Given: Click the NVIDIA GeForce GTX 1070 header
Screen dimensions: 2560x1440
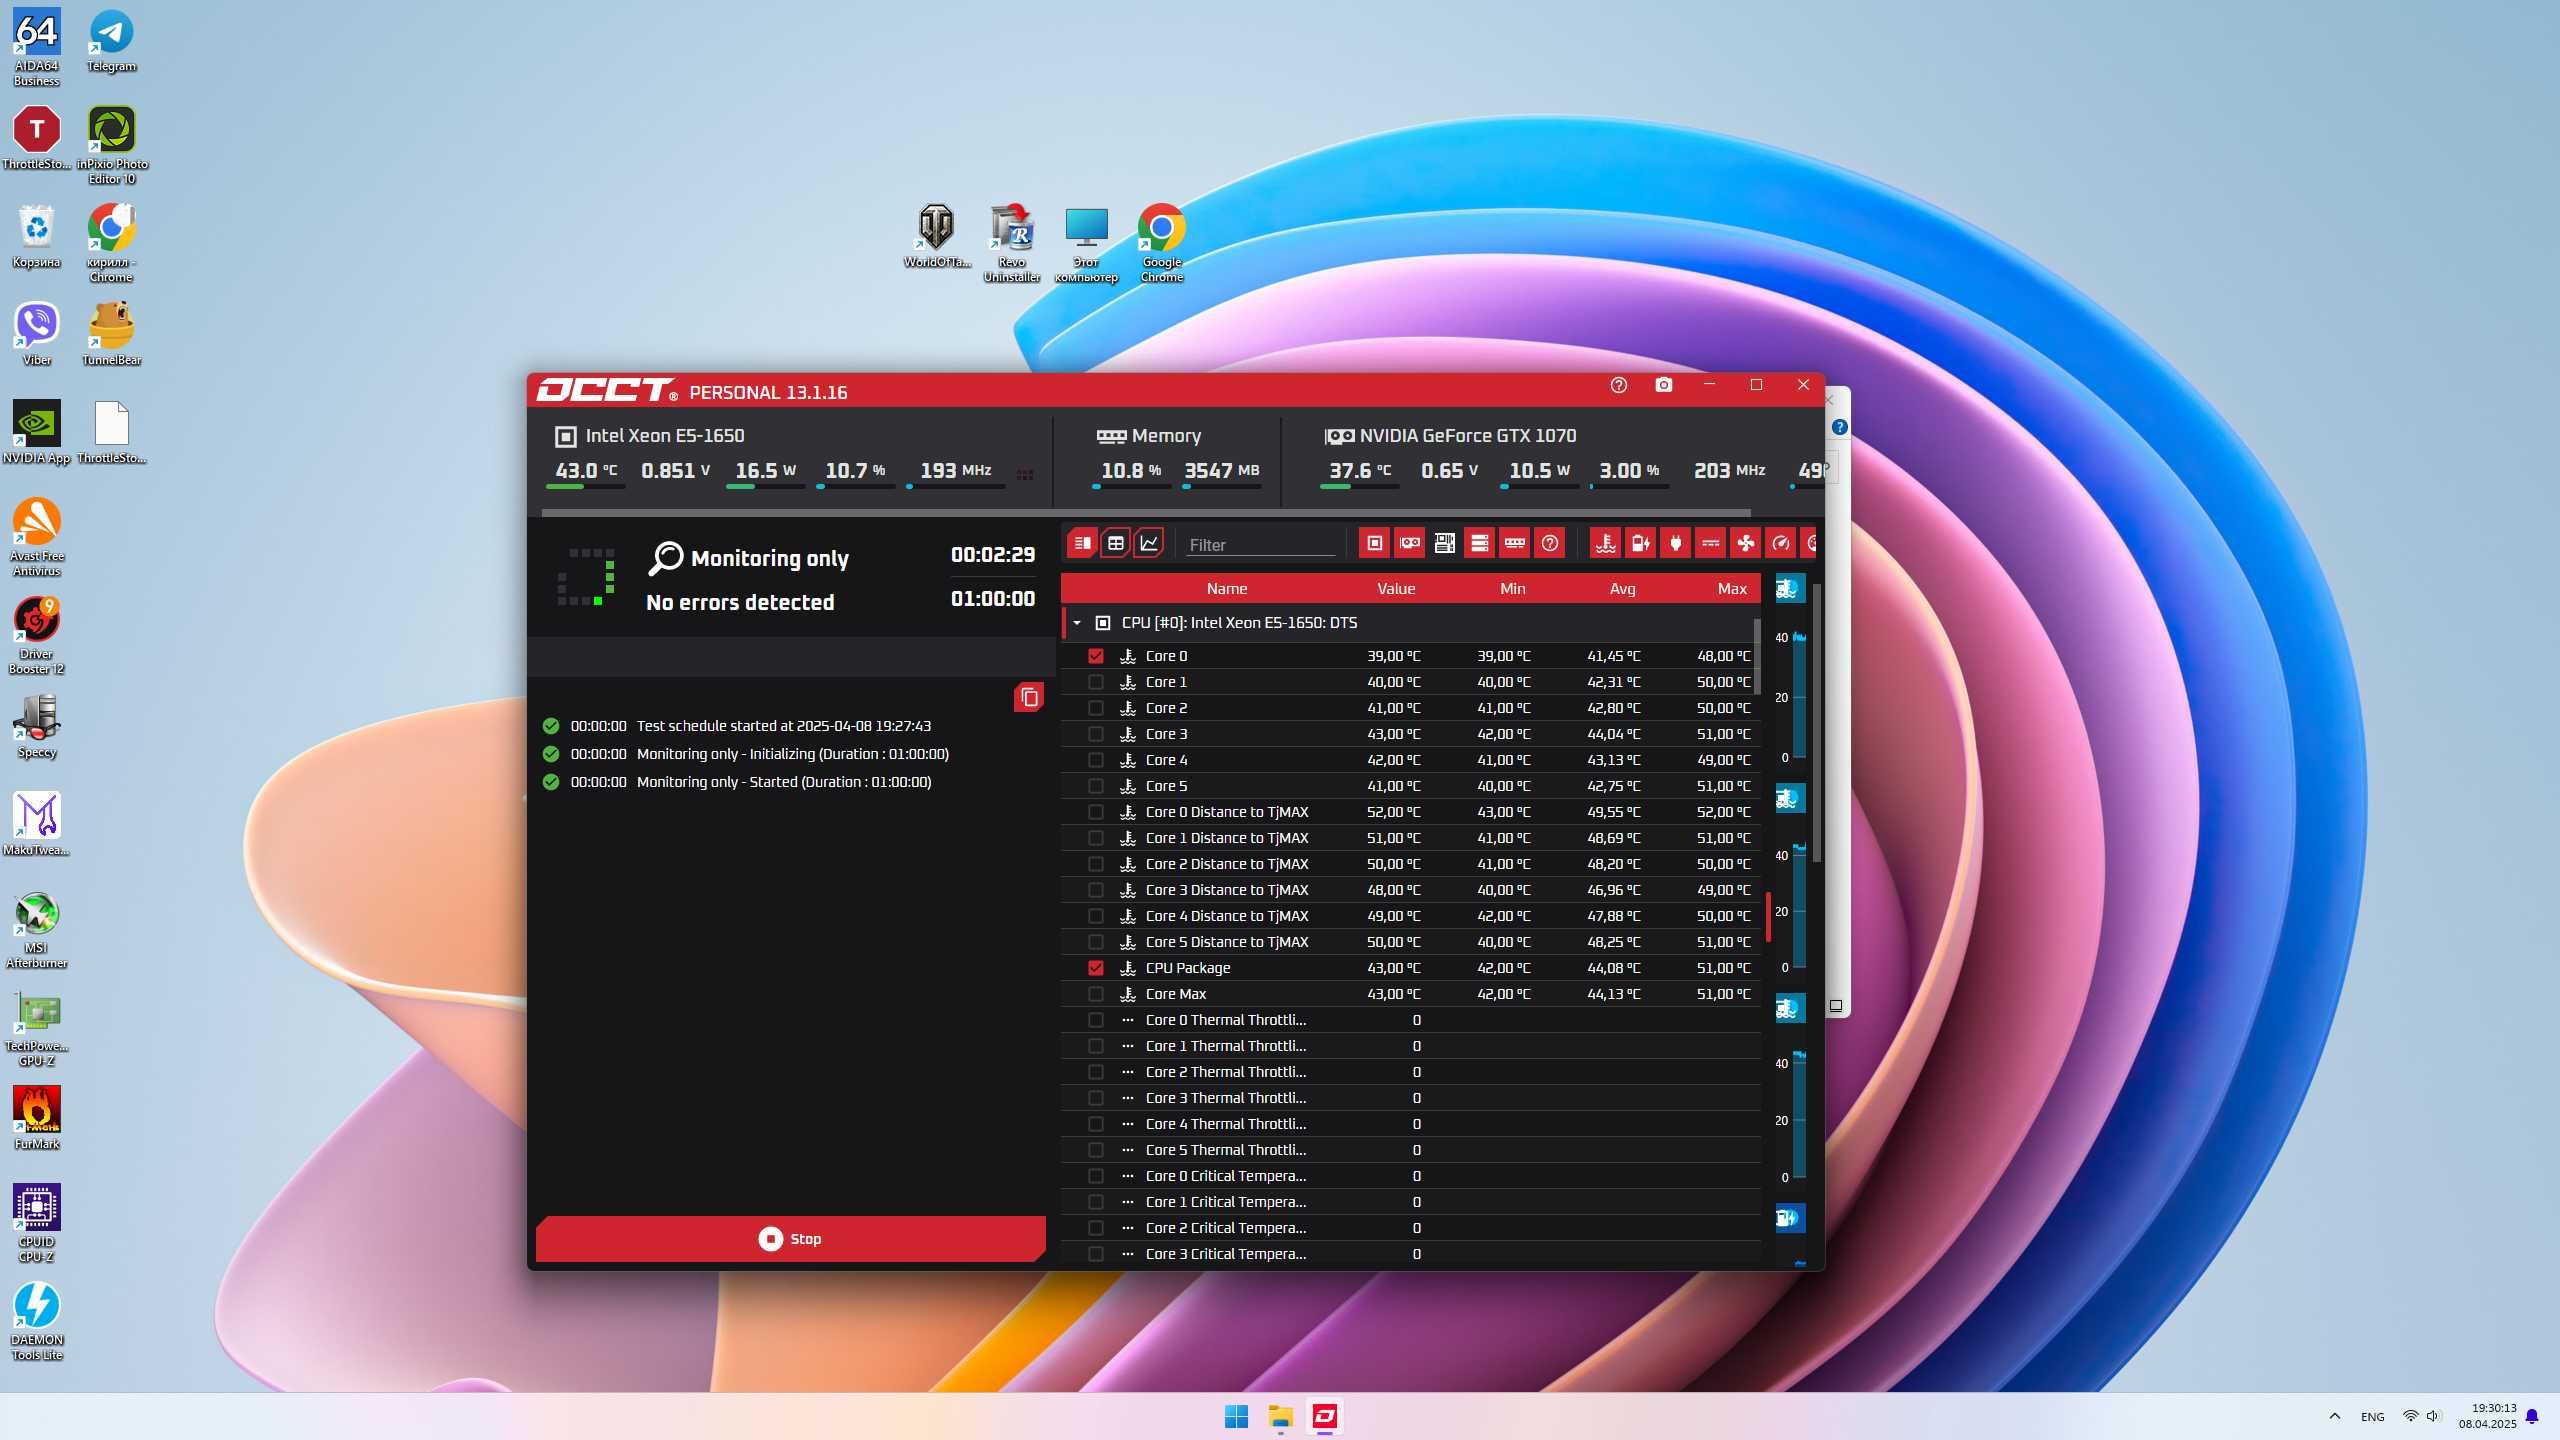Looking at the screenshot, I should point(1450,436).
